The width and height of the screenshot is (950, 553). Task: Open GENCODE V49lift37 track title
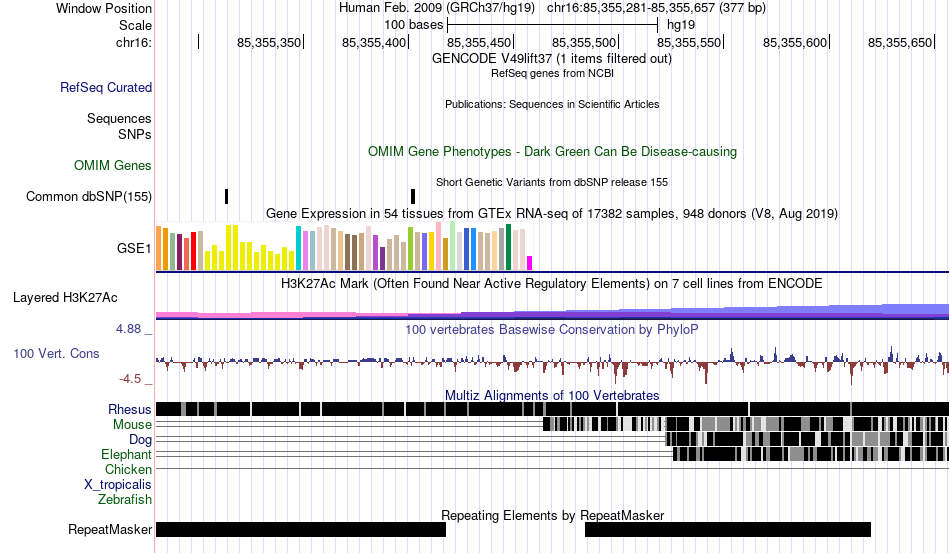coord(552,59)
